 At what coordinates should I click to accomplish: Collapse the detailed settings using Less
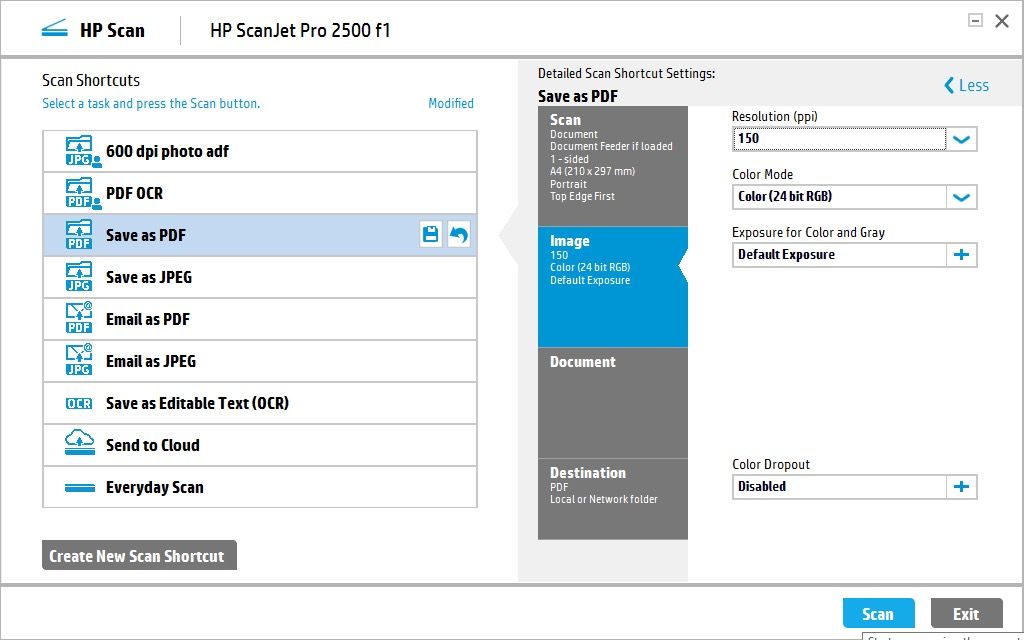tap(965, 85)
